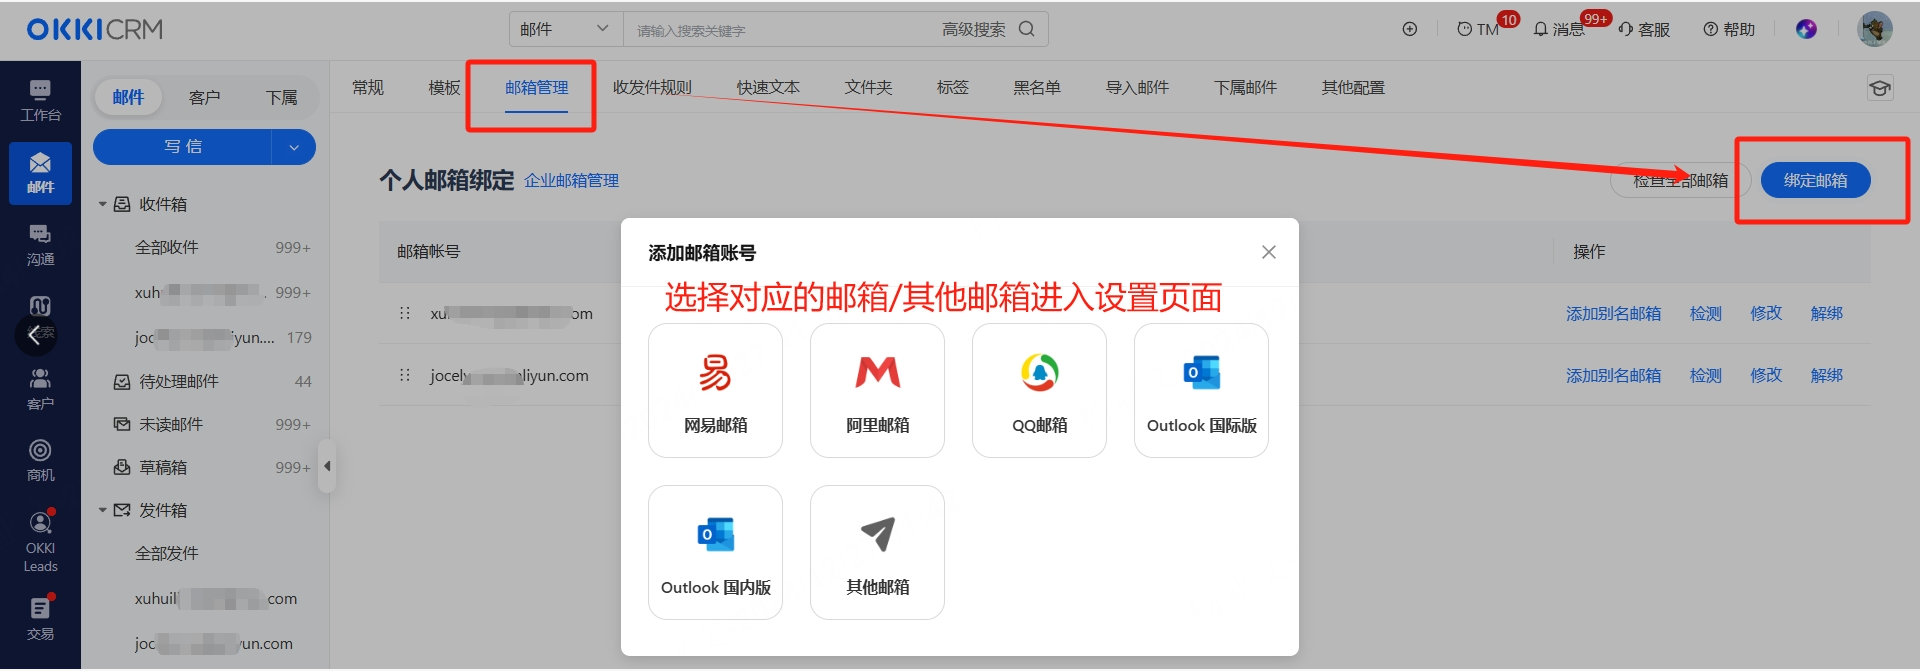Image resolution: width=1920 pixels, height=671 pixels.
Task: Click the search keyword input field
Action: point(780,30)
